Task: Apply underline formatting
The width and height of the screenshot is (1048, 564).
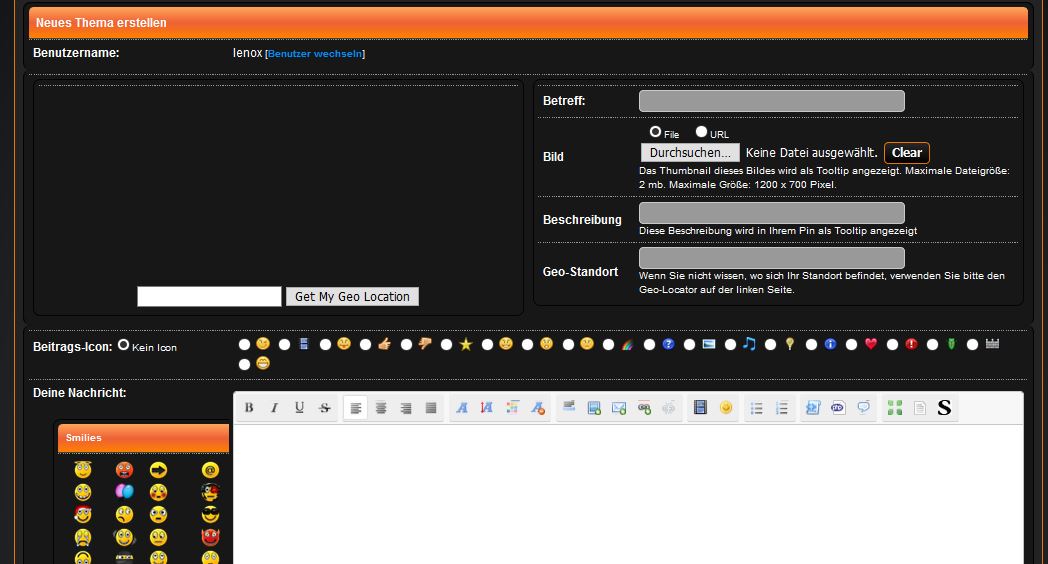Action: (299, 408)
